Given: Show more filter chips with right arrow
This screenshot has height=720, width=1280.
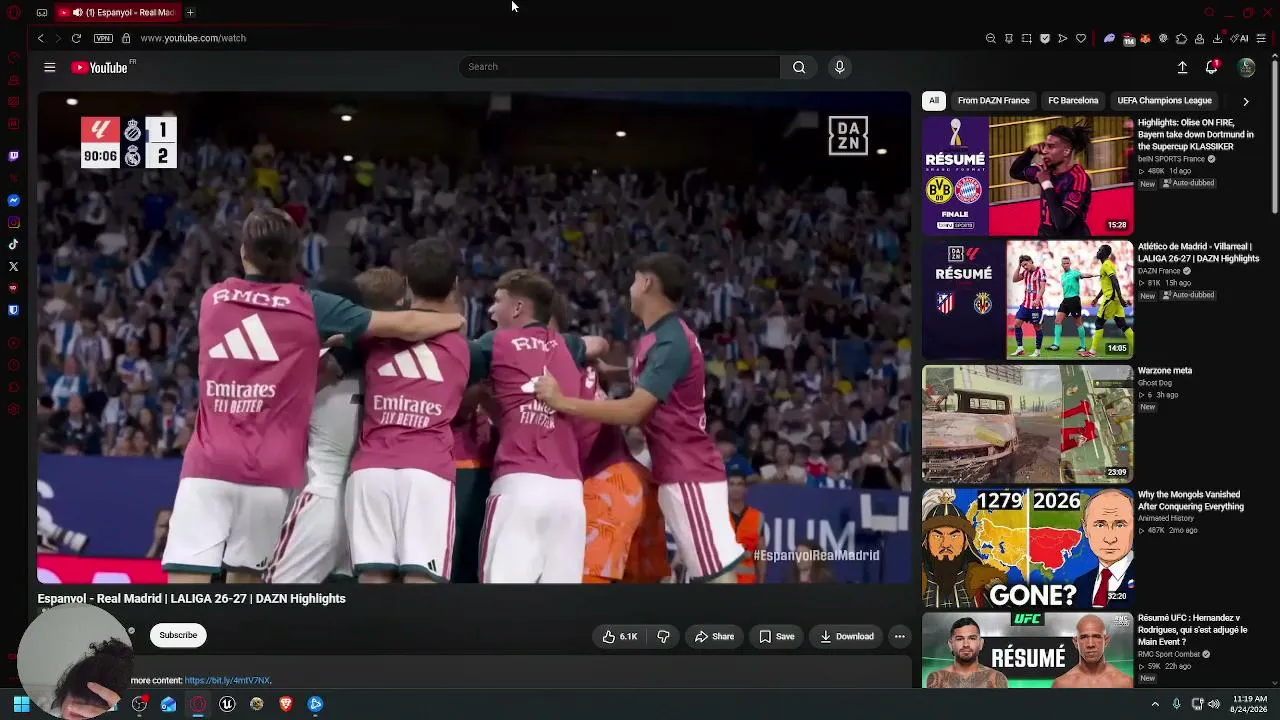Looking at the screenshot, I should click(1245, 101).
